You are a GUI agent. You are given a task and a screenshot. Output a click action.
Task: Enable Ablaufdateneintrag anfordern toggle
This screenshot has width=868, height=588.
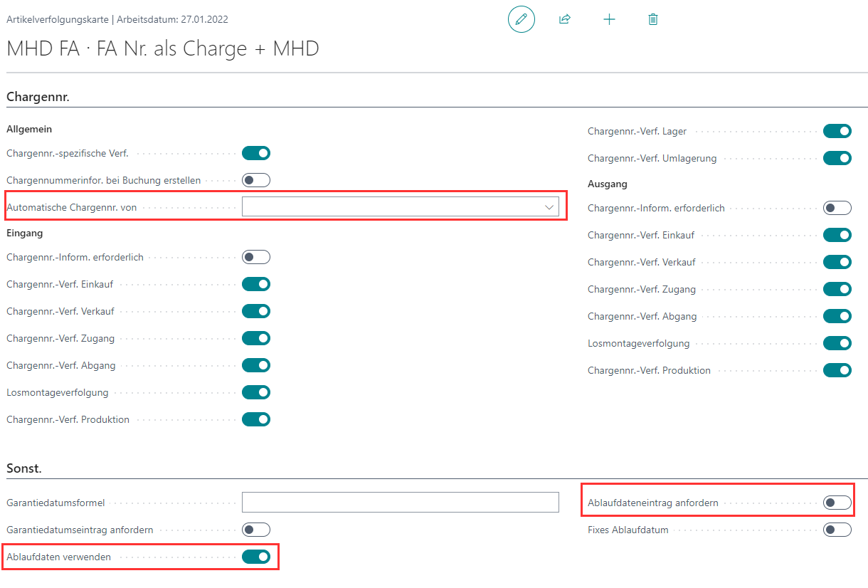[x=837, y=502]
